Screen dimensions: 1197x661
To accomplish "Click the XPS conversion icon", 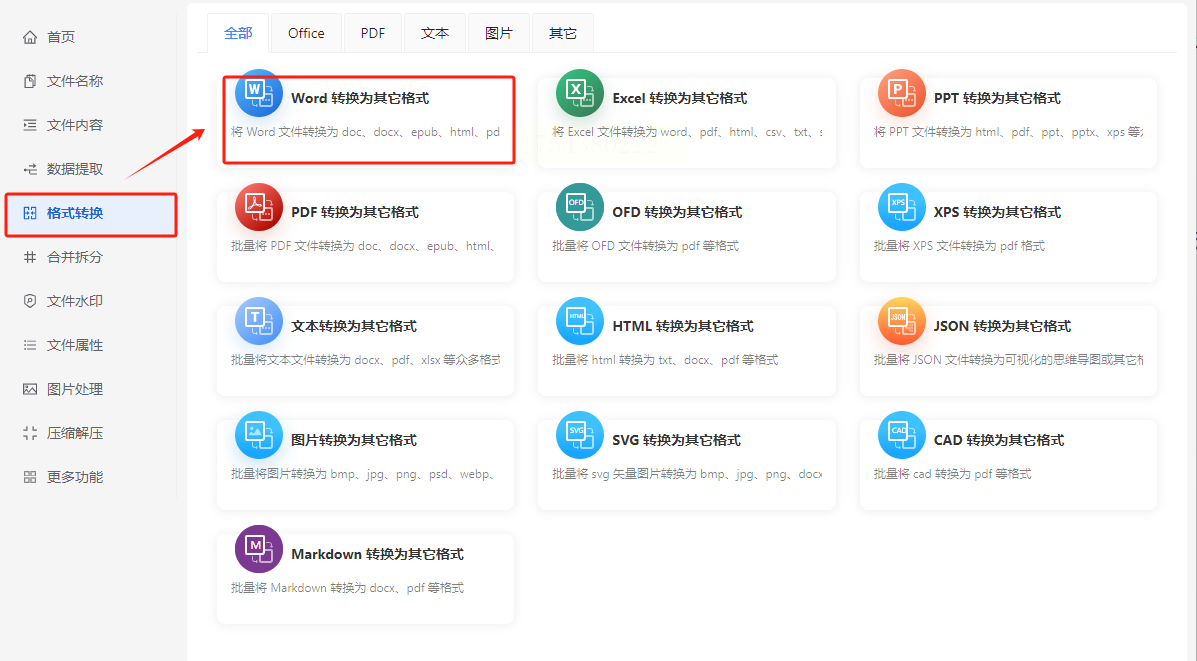I will coord(902,207).
